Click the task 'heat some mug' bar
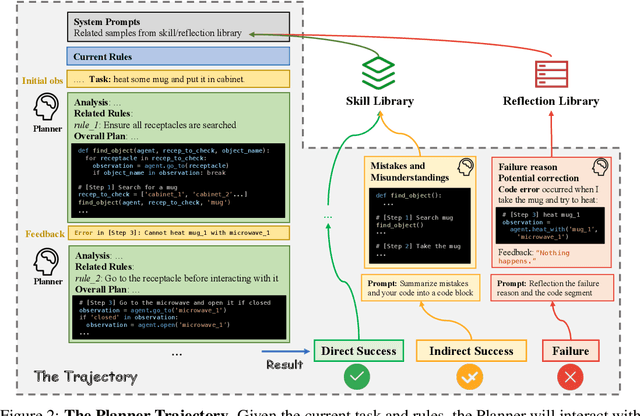Image resolution: width=640 pixels, height=416 pixels. [175, 77]
